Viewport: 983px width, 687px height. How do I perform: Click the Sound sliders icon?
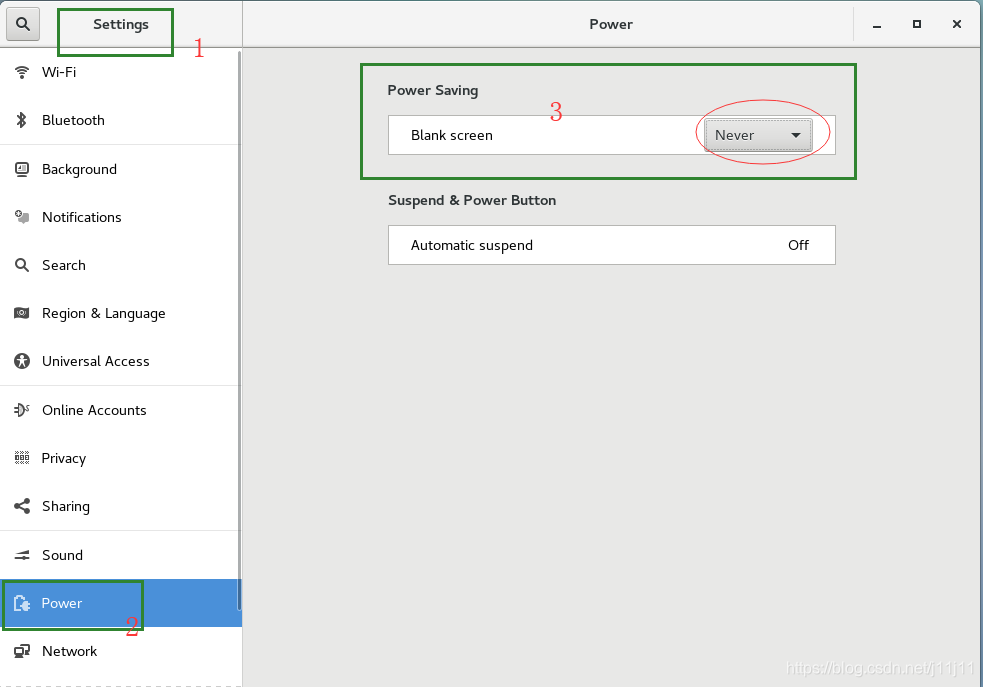[x=22, y=555]
